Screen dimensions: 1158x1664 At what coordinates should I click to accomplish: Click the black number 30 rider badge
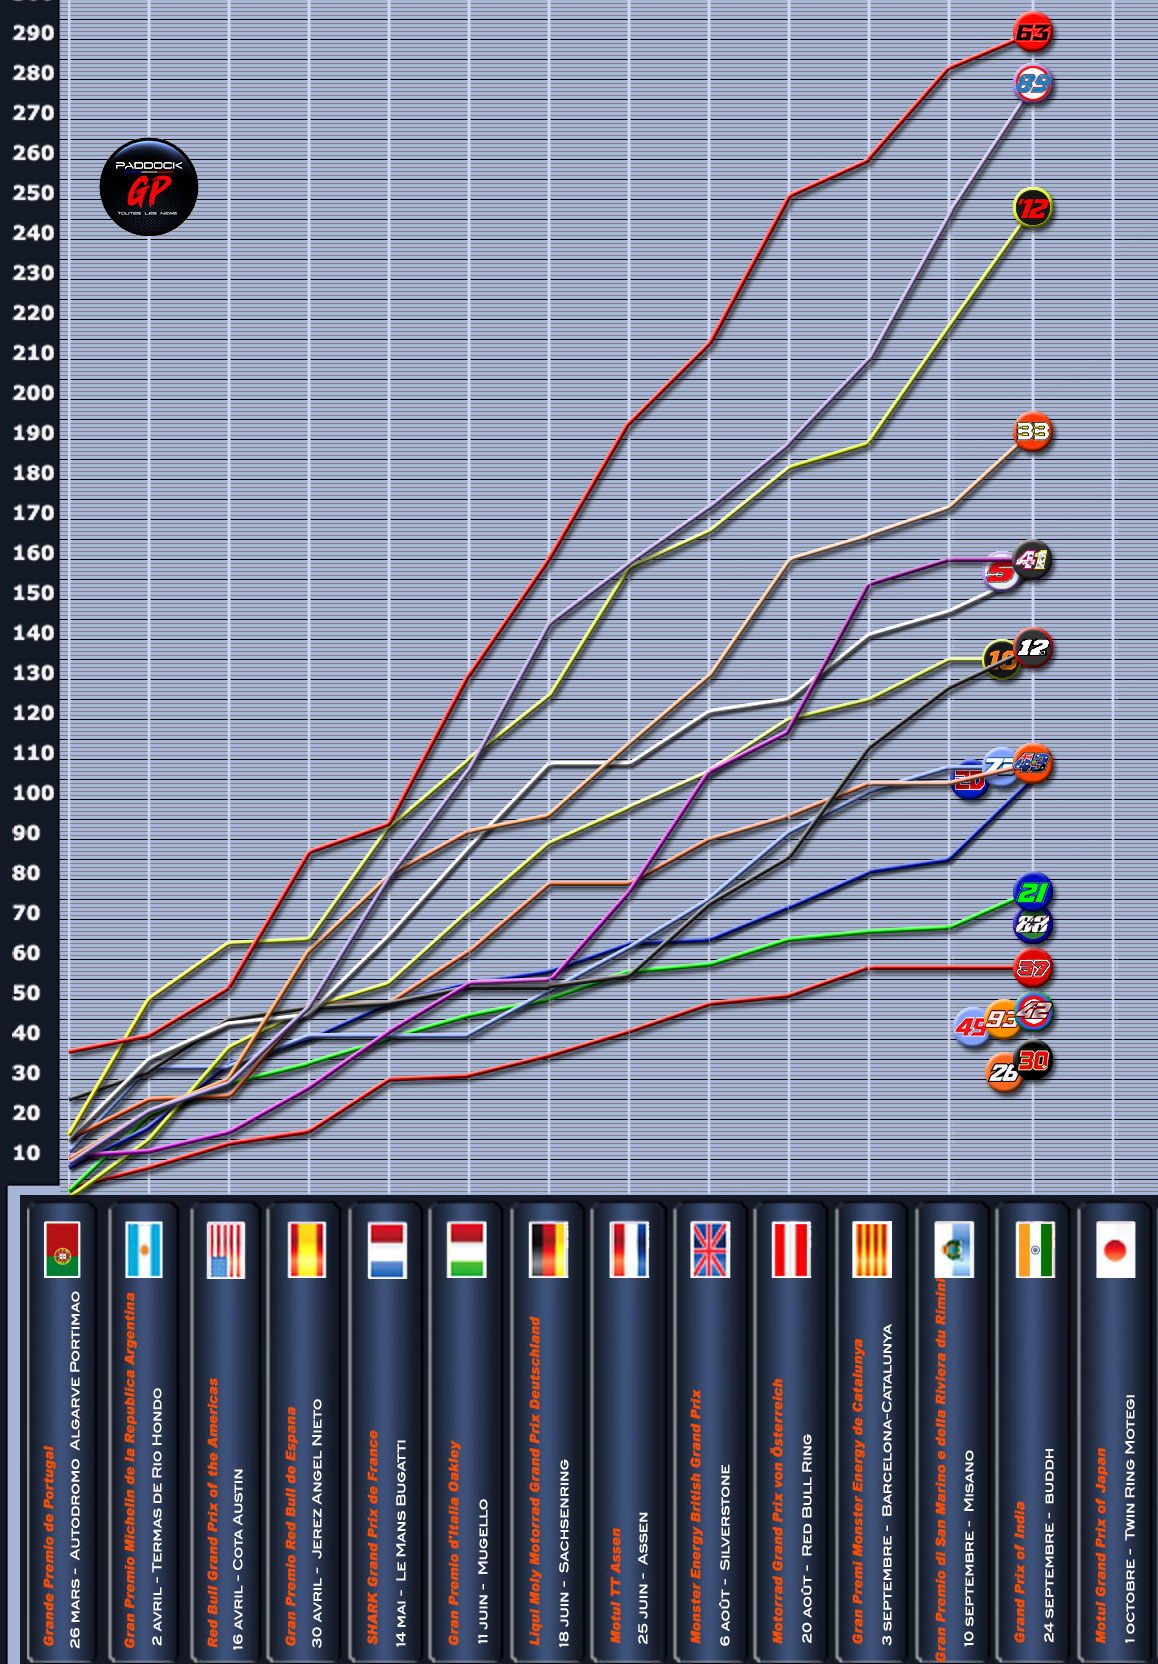1034,1060
